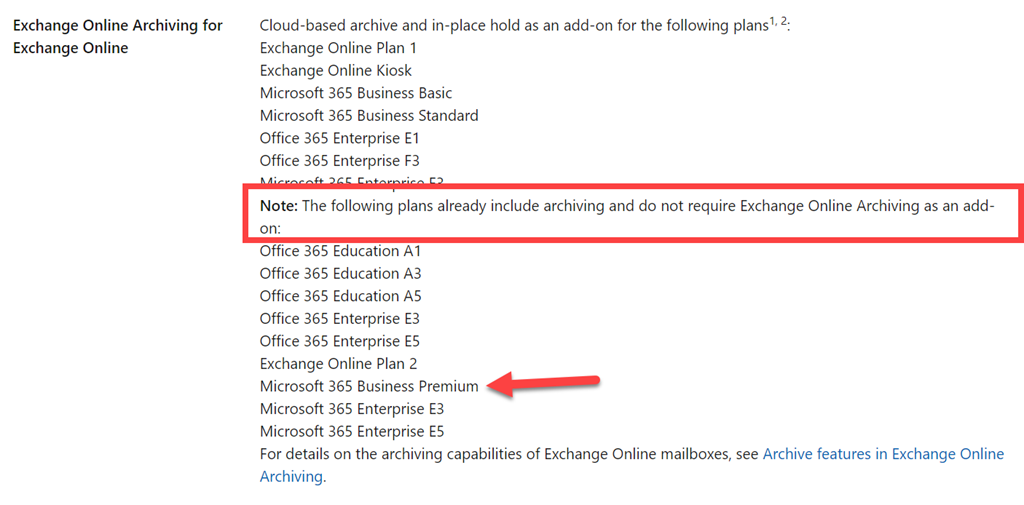
Task: Click Microsoft 365 Business Standard entry
Action: 369,116
